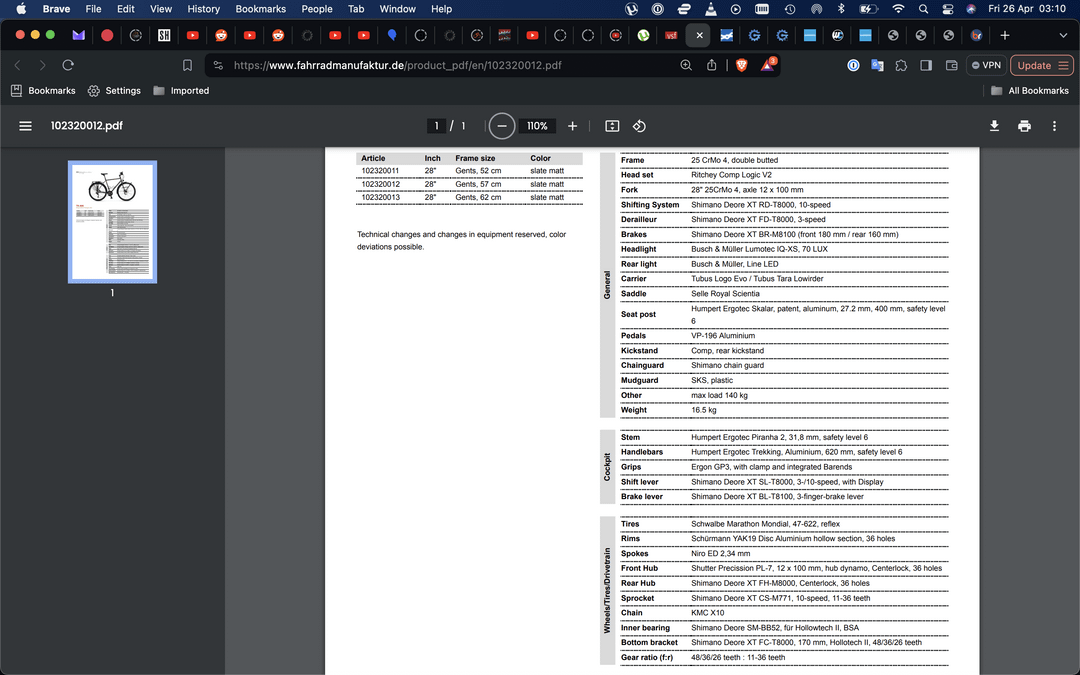Go back to previous page
1080x675 pixels.
18,65
